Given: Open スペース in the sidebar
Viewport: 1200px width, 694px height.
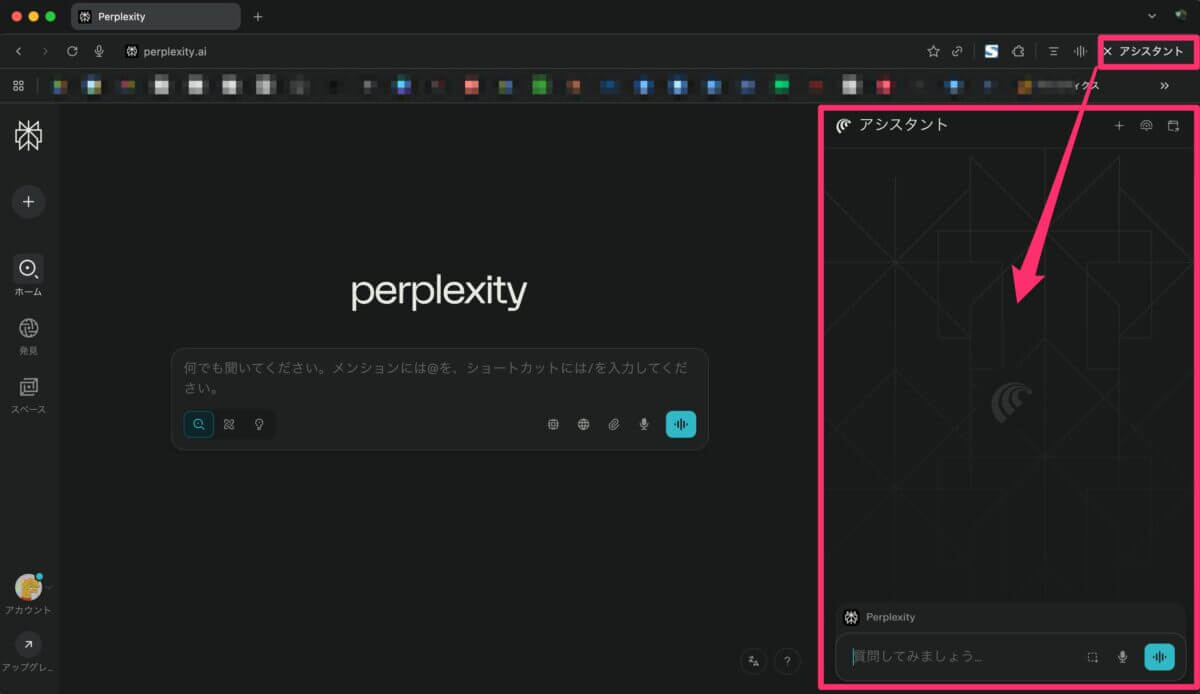Looking at the screenshot, I should (28, 394).
